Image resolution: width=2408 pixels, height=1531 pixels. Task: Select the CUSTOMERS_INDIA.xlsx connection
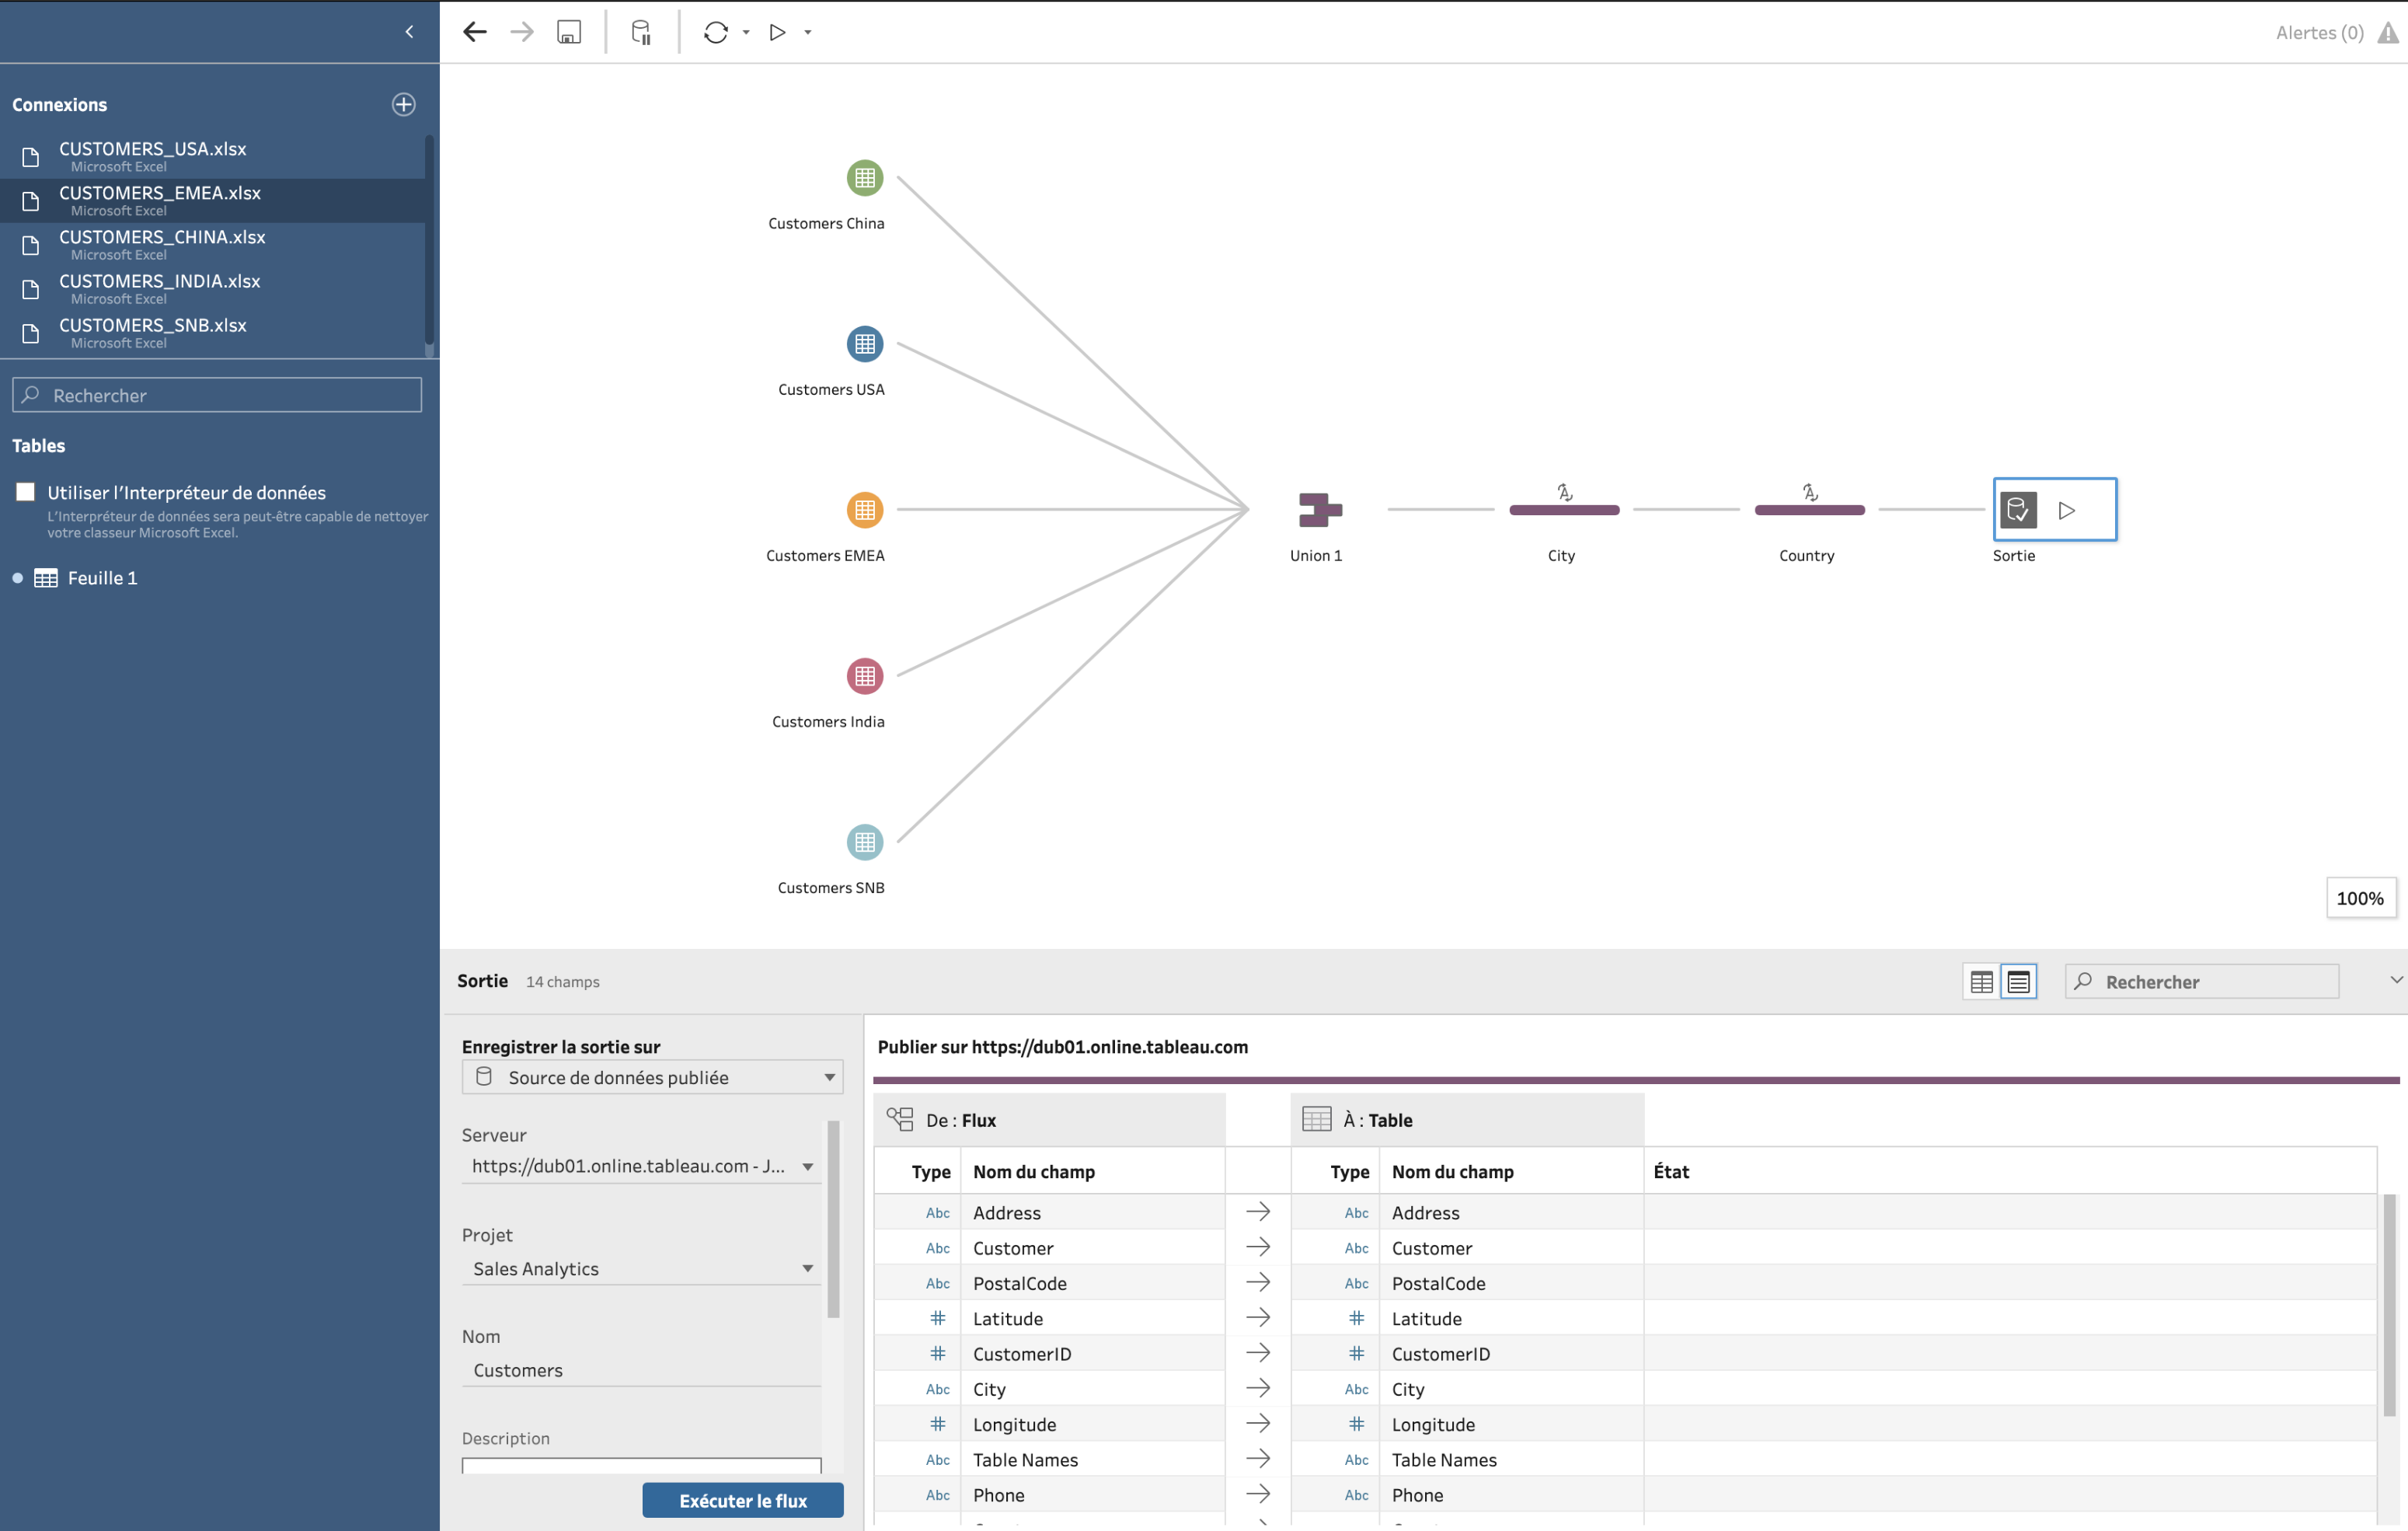[x=212, y=288]
